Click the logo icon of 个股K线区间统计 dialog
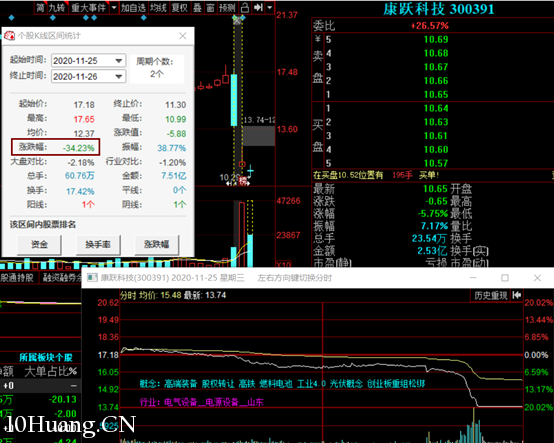The image size is (554, 443). tap(10, 35)
